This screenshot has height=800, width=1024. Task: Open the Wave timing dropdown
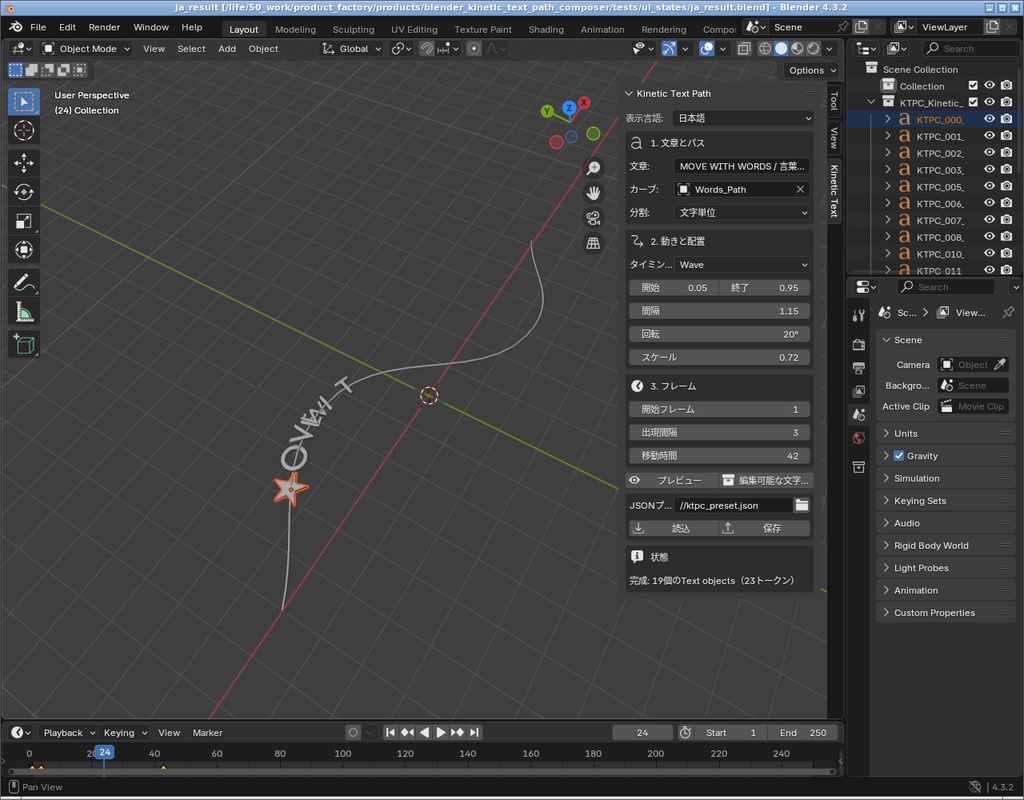tap(742, 264)
